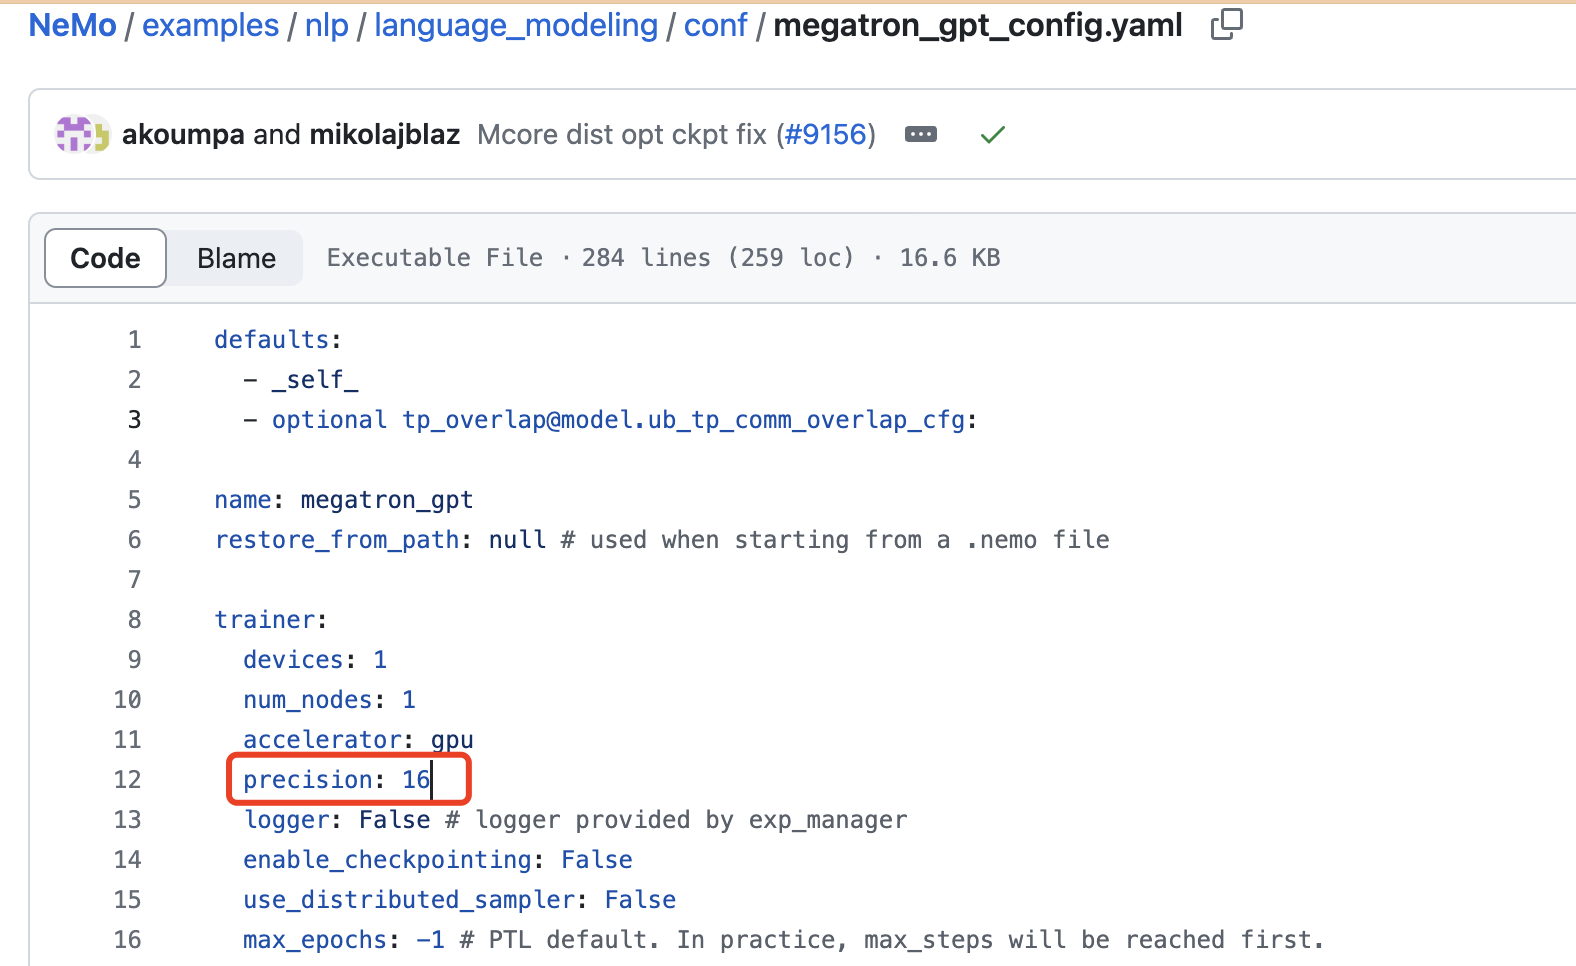Screen dimensions: 1576x966
Task: Select line number 8
Action: click(134, 620)
